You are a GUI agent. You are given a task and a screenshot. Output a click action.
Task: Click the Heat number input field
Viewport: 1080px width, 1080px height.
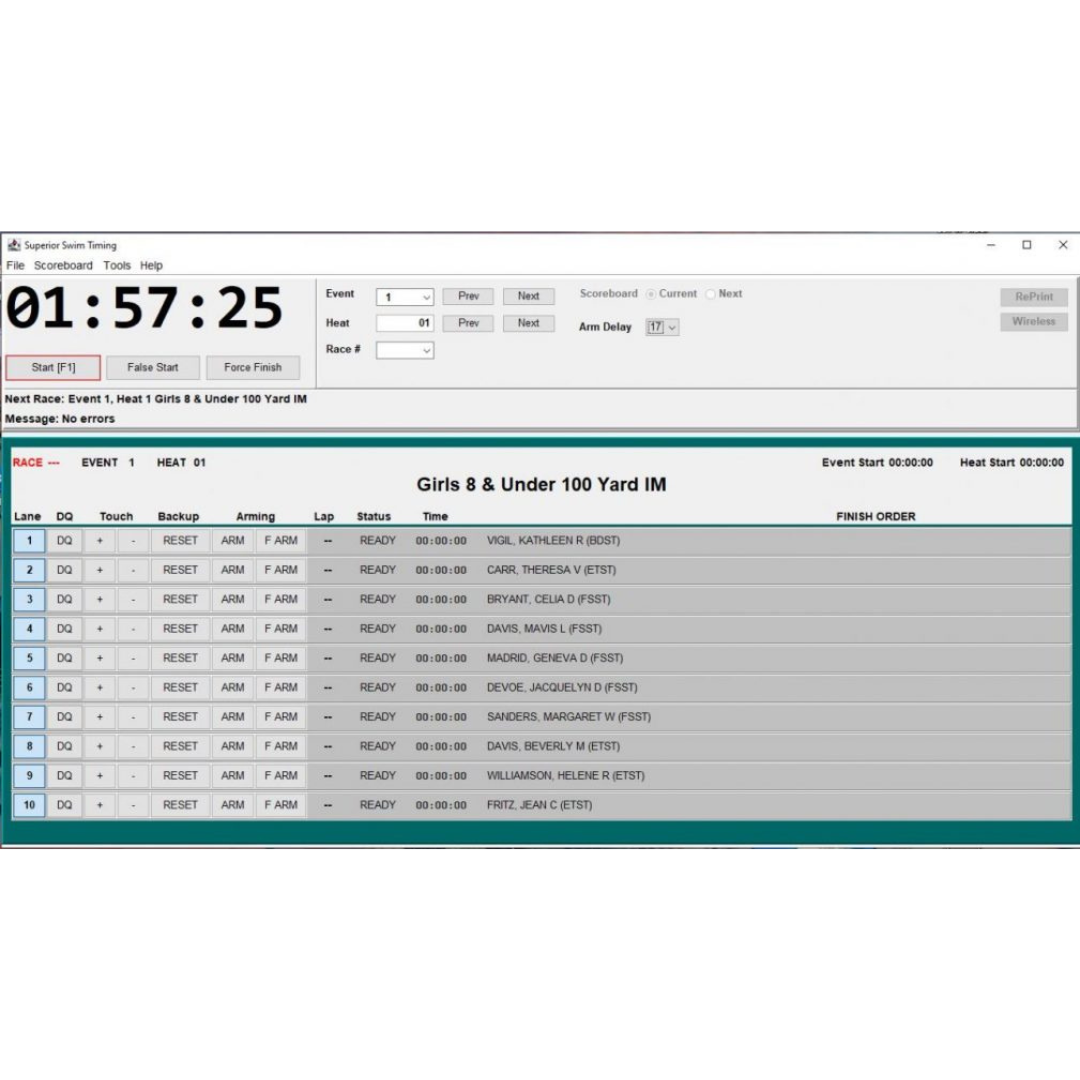(405, 322)
